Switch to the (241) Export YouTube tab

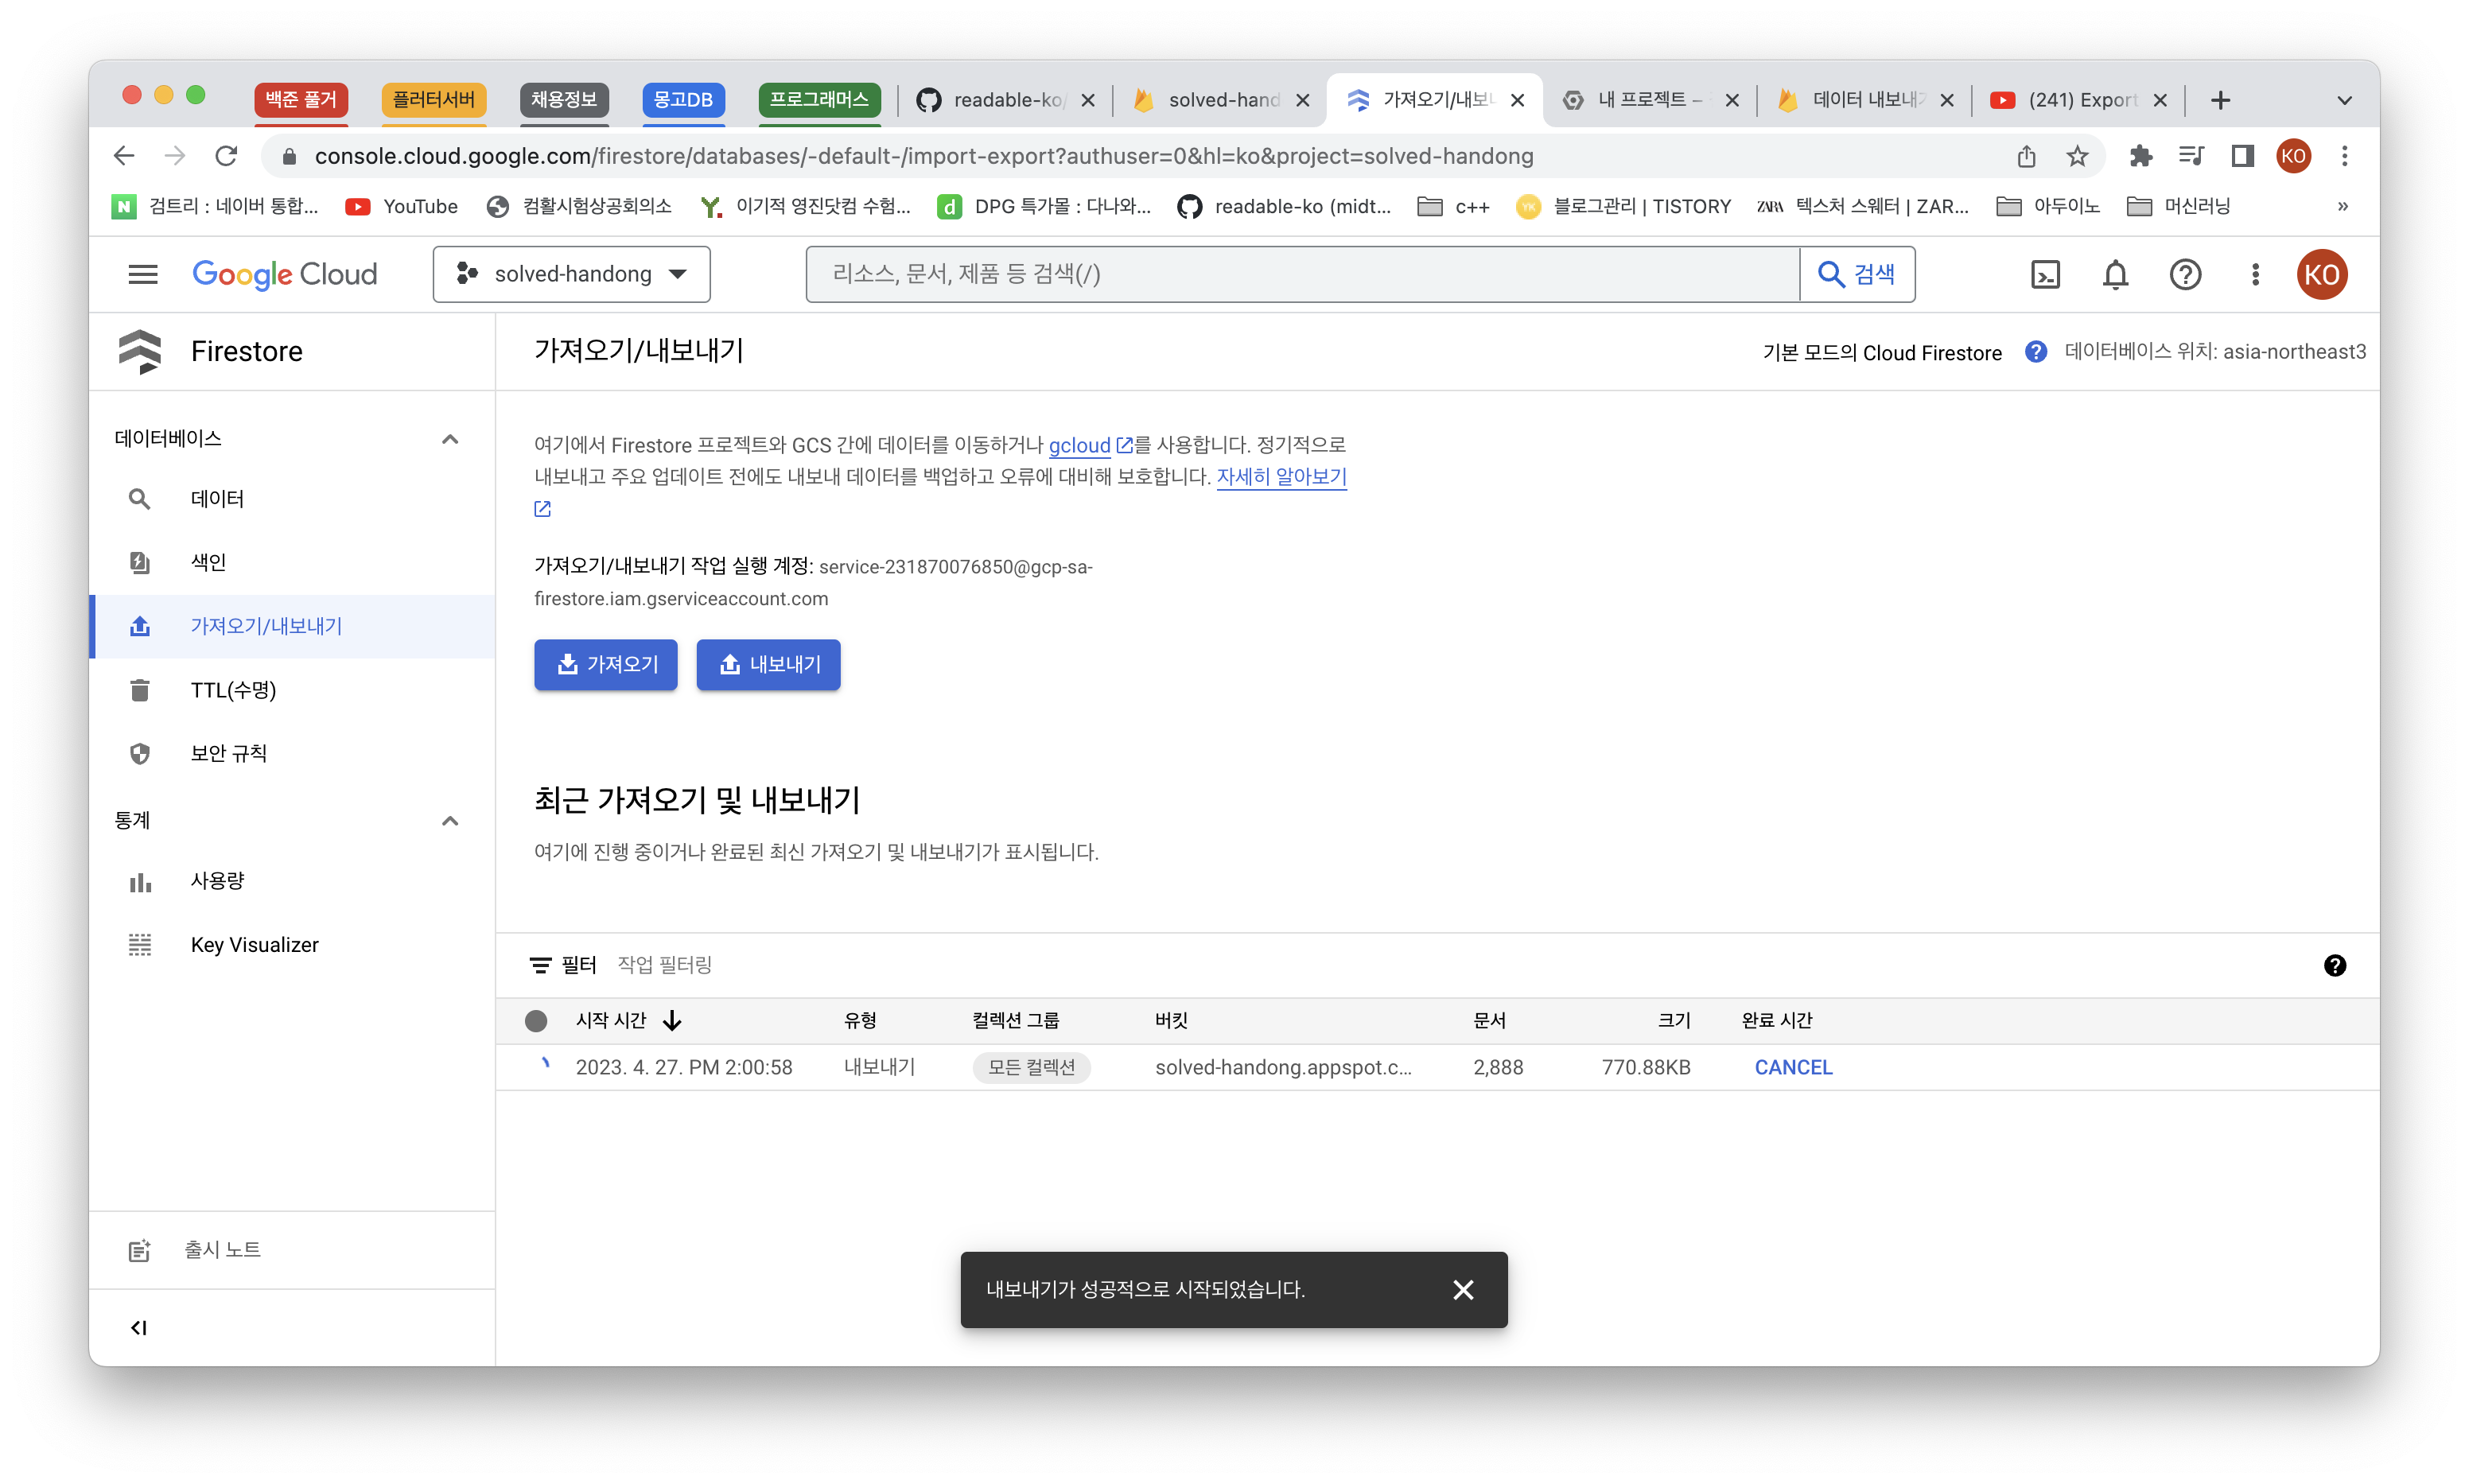click(2078, 100)
